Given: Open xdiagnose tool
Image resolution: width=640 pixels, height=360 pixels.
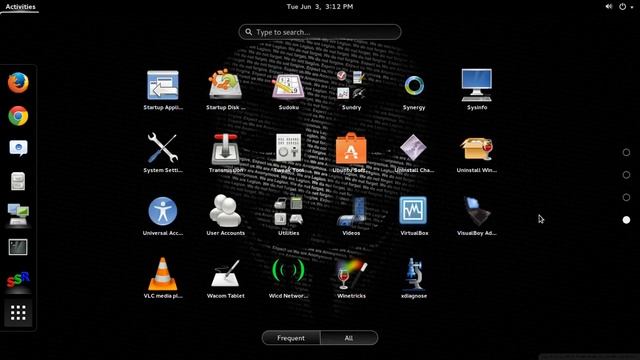Looking at the screenshot, I should pos(414,274).
